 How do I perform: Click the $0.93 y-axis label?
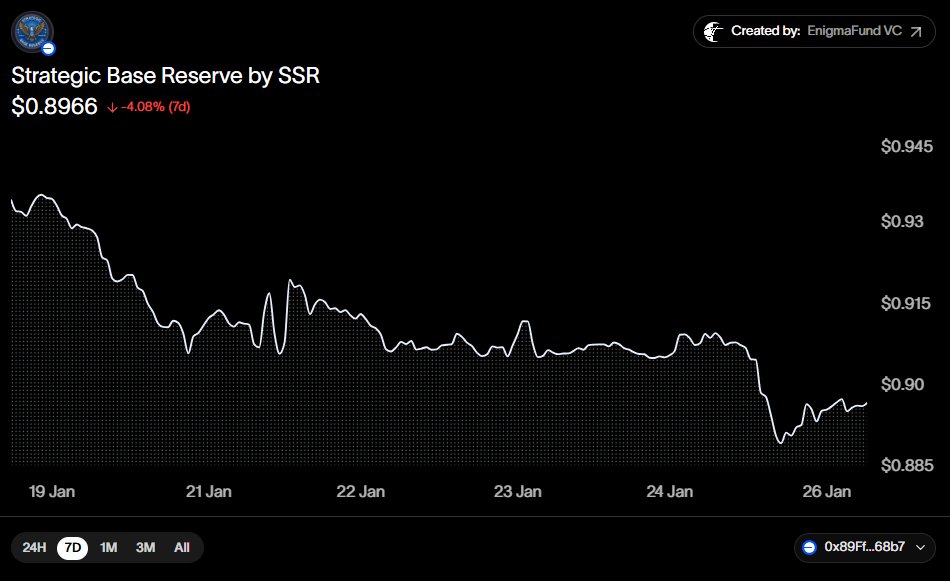(902, 221)
